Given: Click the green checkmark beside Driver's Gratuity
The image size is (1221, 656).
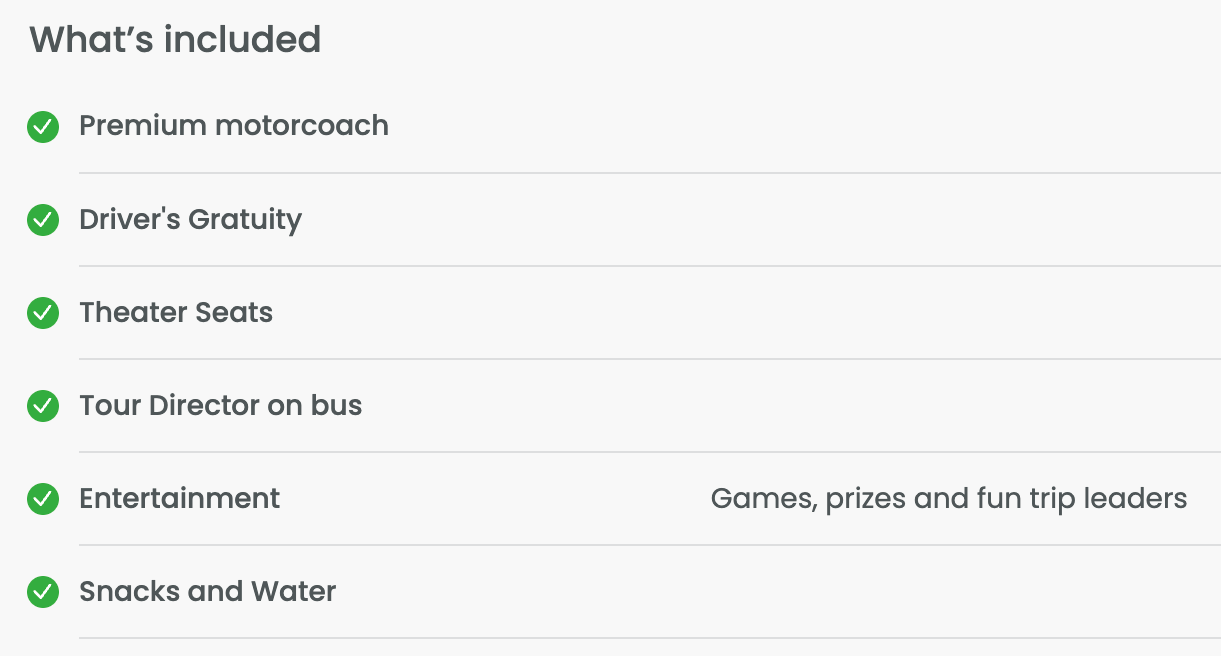Looking at the screenshot, I should tap(43, 220).
